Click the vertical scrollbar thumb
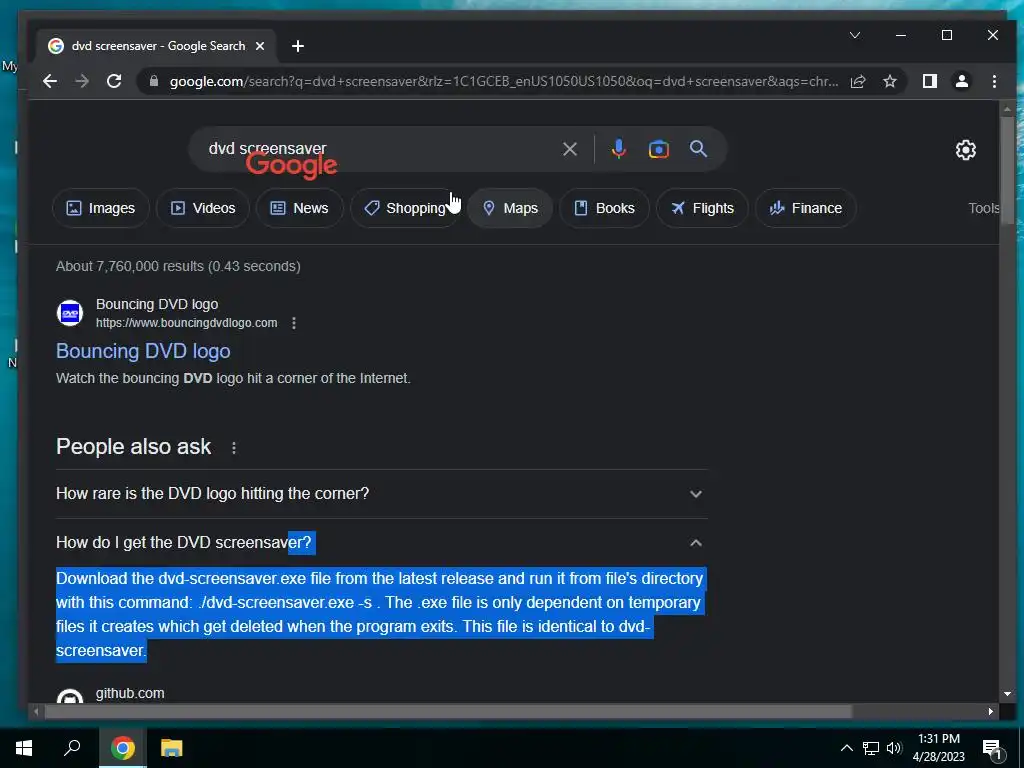The image size is (1024, 768). tap(1006, 168)
